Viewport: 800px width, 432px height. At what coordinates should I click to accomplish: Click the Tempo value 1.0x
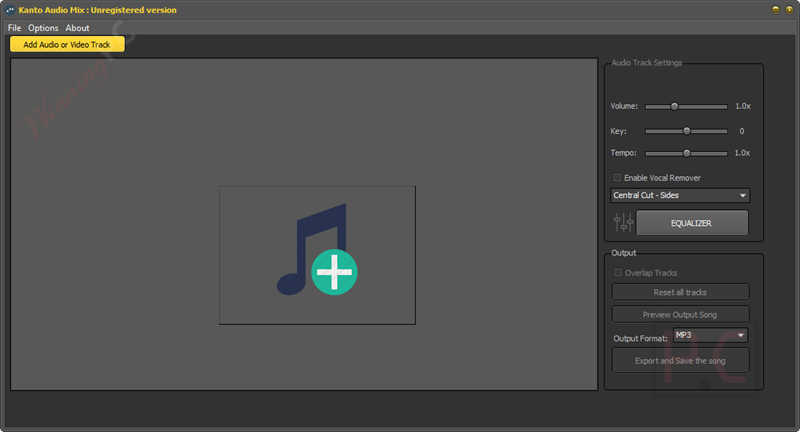742,153
